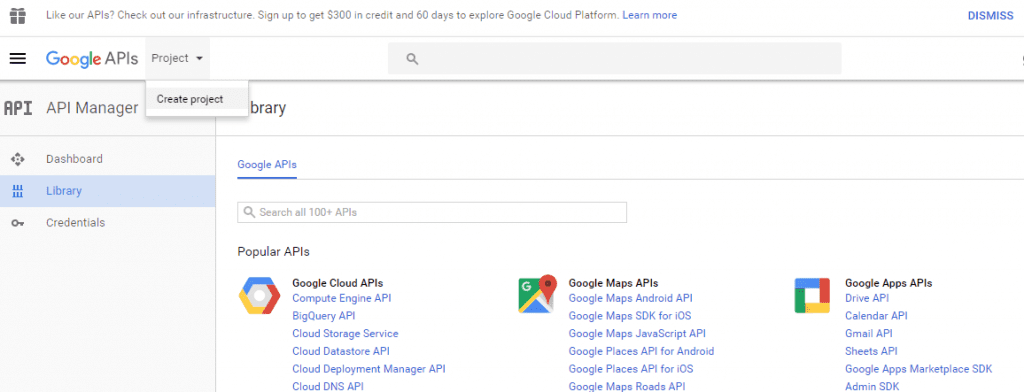Expand the Project dropdown
Viewport: 1024px width, 392px height.
point(177,58)
